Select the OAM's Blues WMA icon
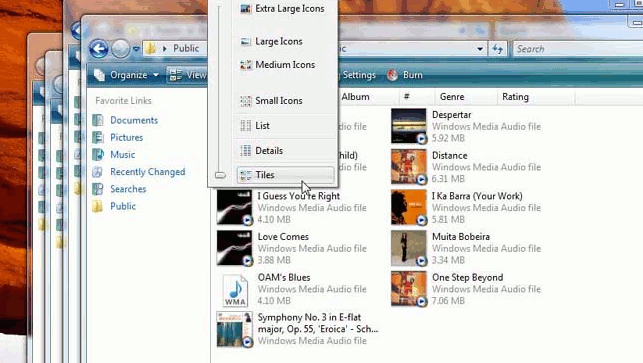This screenshot has height=363, width=643. (x=235, y=290)
